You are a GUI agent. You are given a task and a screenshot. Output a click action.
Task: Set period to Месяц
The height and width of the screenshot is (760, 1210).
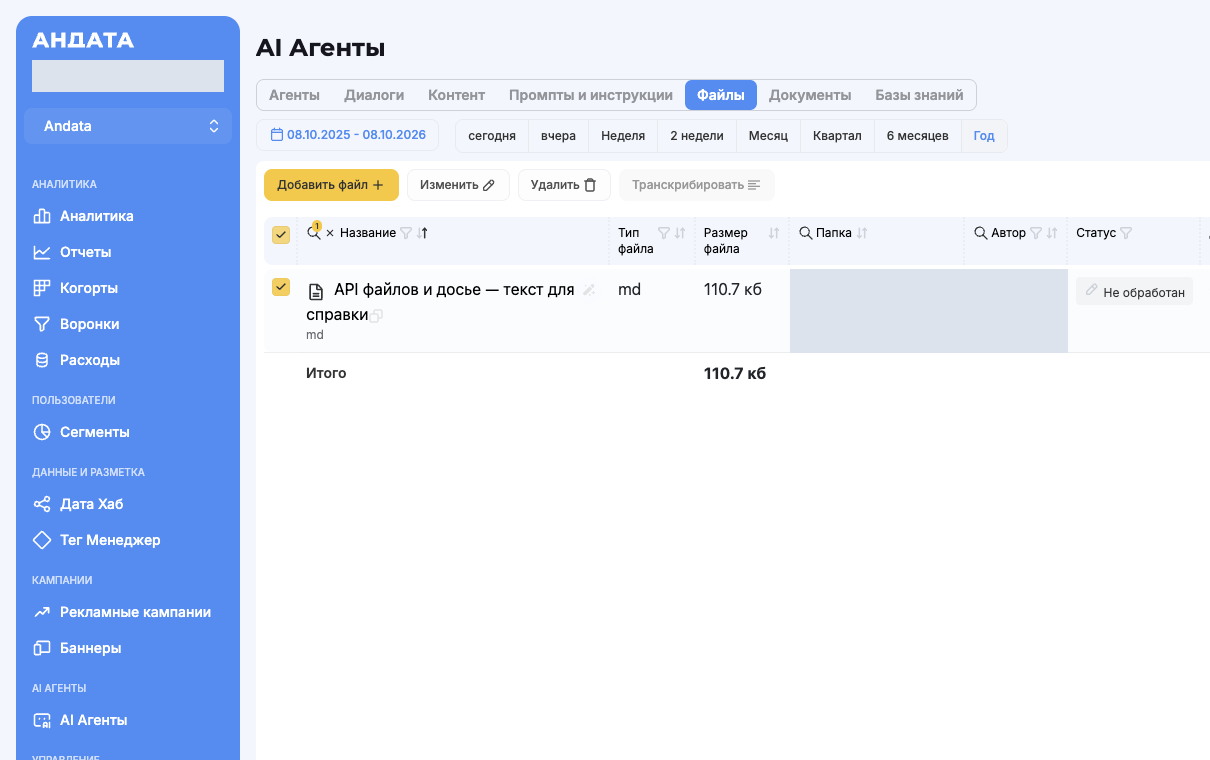[x=768, y=136]
